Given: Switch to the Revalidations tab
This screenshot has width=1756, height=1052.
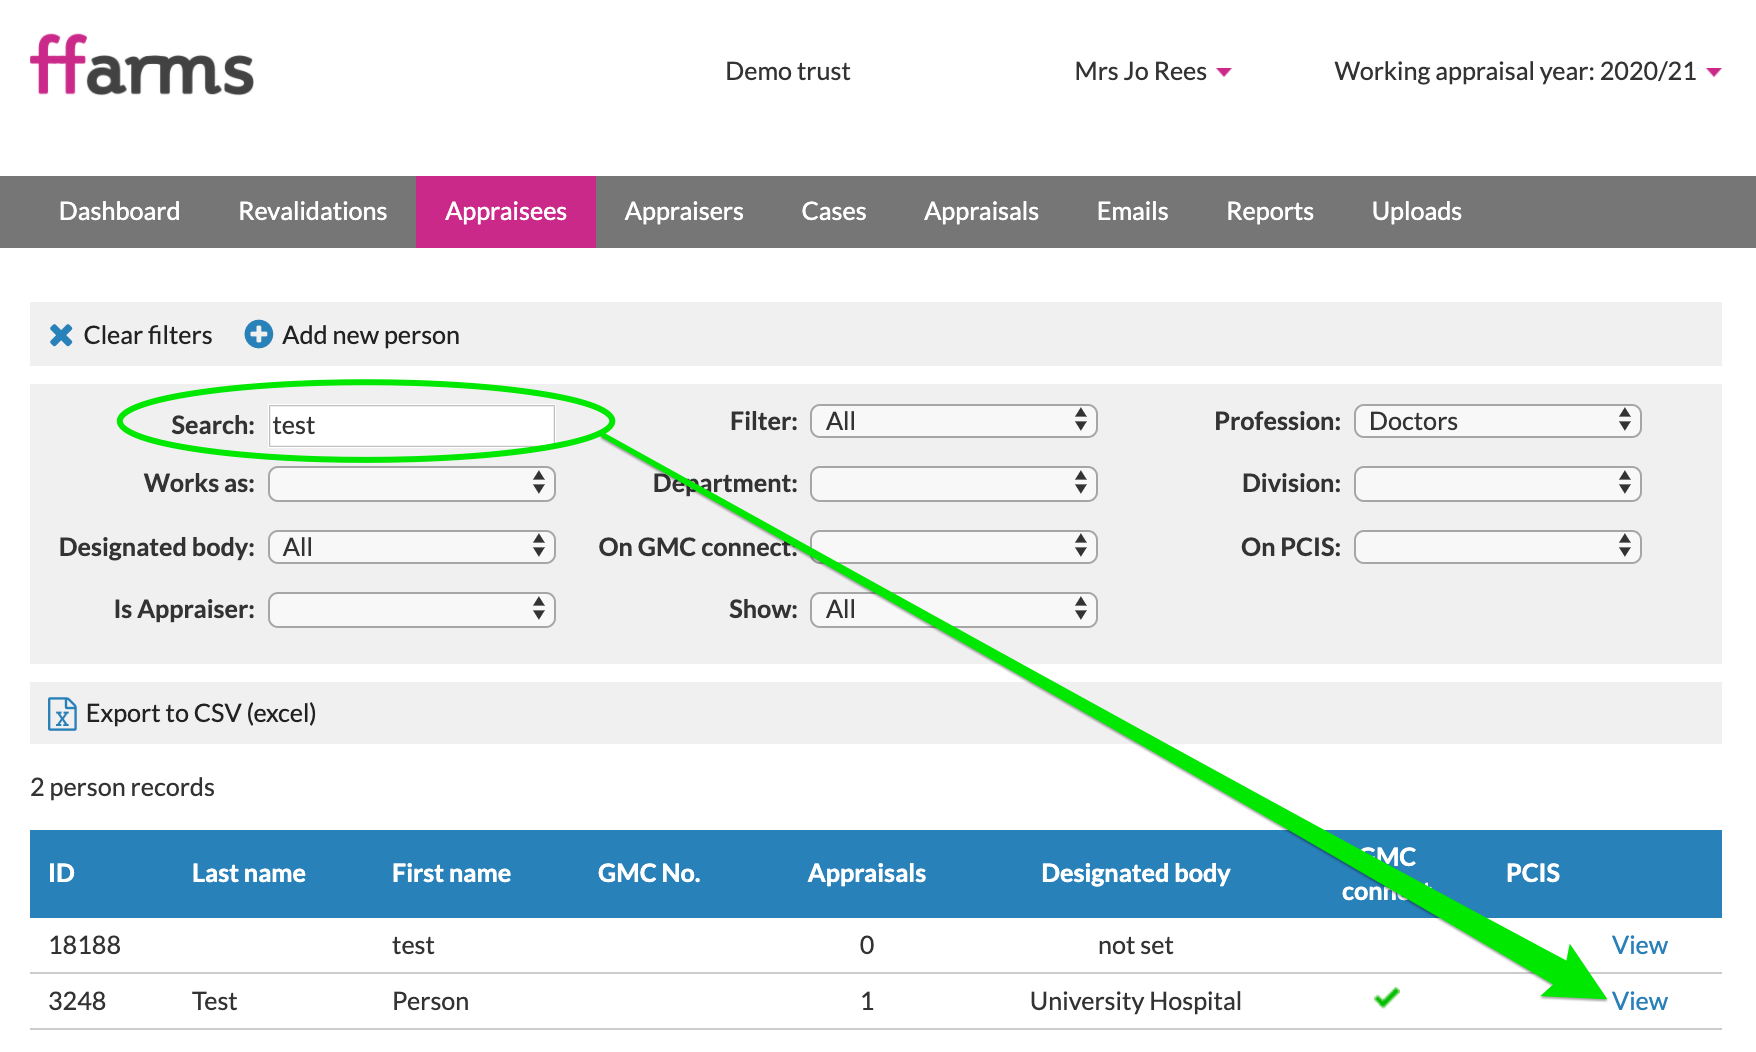Looking at the screenshot, I should pyautogui.click(x=312, y=212).
